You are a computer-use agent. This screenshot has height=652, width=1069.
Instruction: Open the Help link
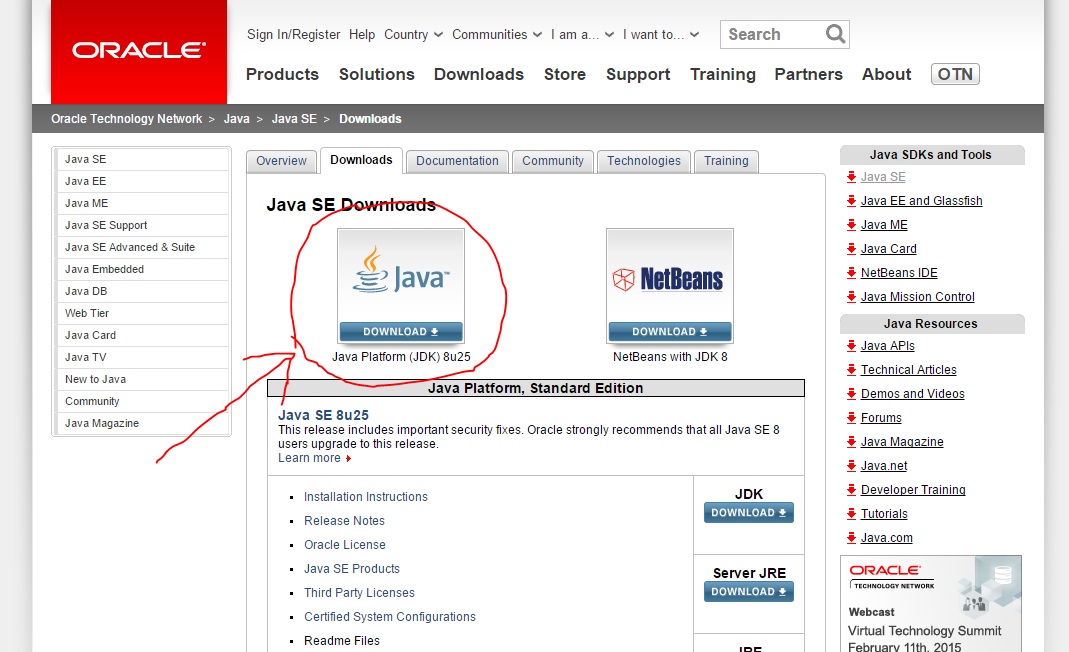pos(362,35)
